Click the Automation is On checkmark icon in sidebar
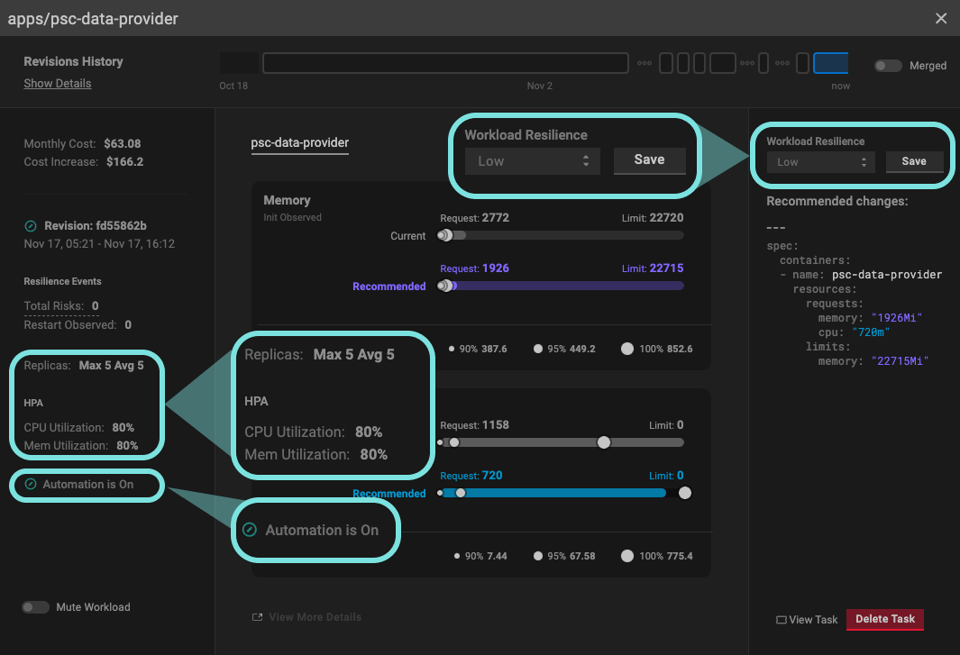This screenshot has width=960, height=655. [x=30, y=484]
